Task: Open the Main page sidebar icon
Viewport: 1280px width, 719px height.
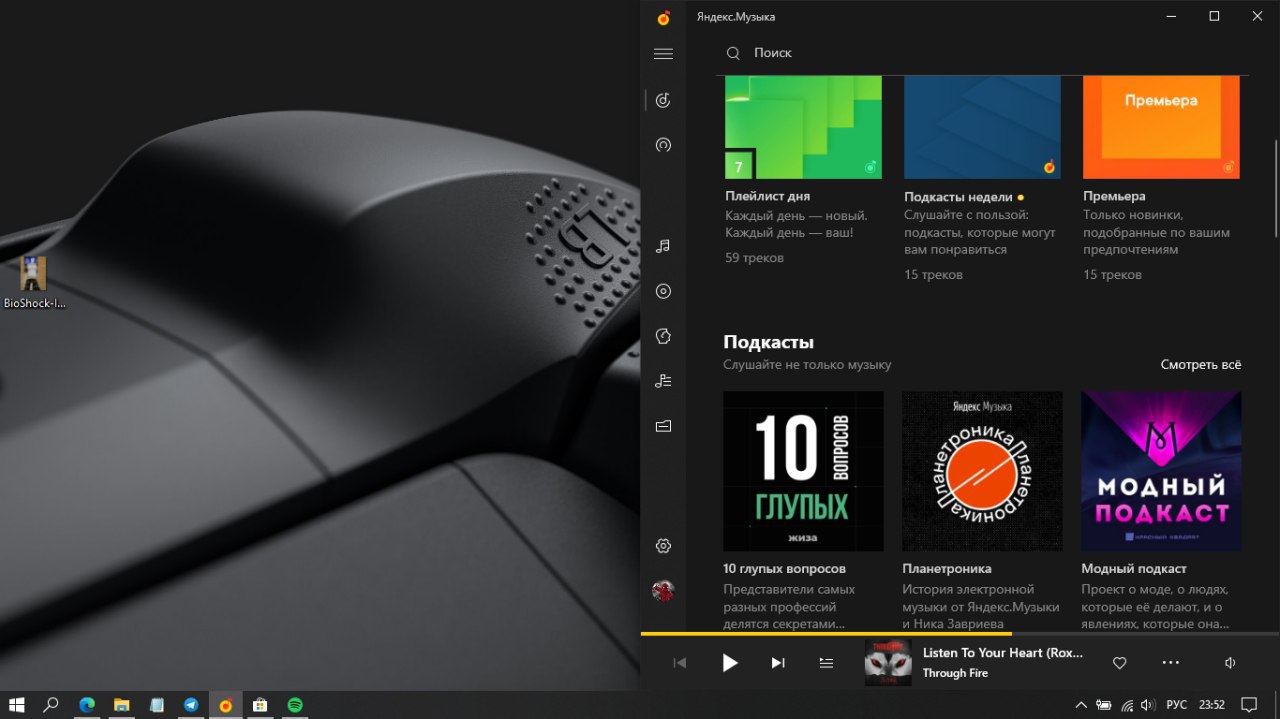Action: click(663, 100)
